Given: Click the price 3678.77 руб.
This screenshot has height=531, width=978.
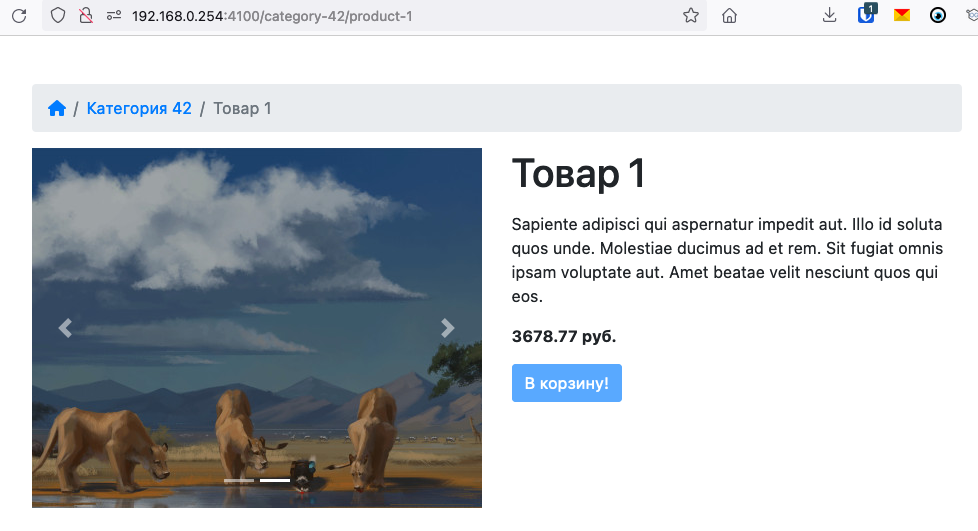Looking at the screenshot, I should [564, 336].
